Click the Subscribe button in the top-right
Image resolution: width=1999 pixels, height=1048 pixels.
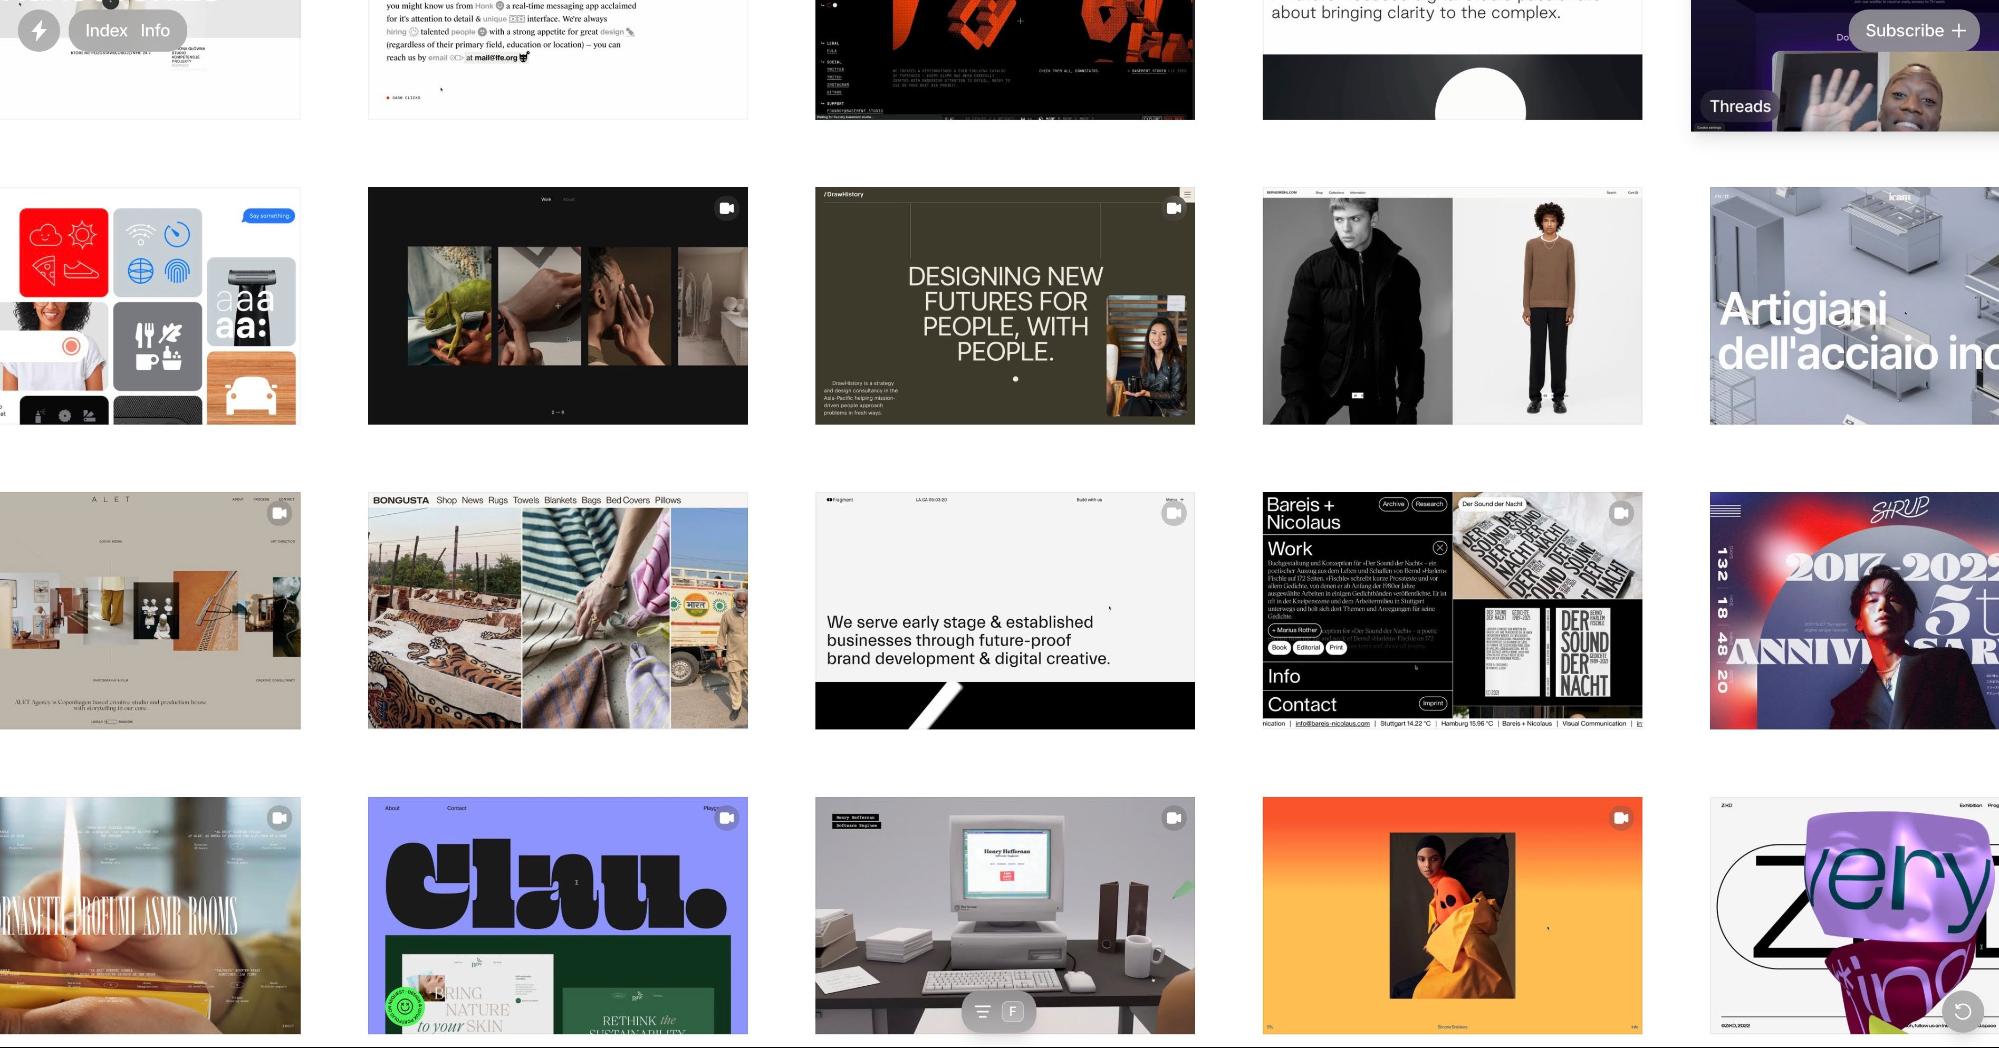[x=1904, y=31]
